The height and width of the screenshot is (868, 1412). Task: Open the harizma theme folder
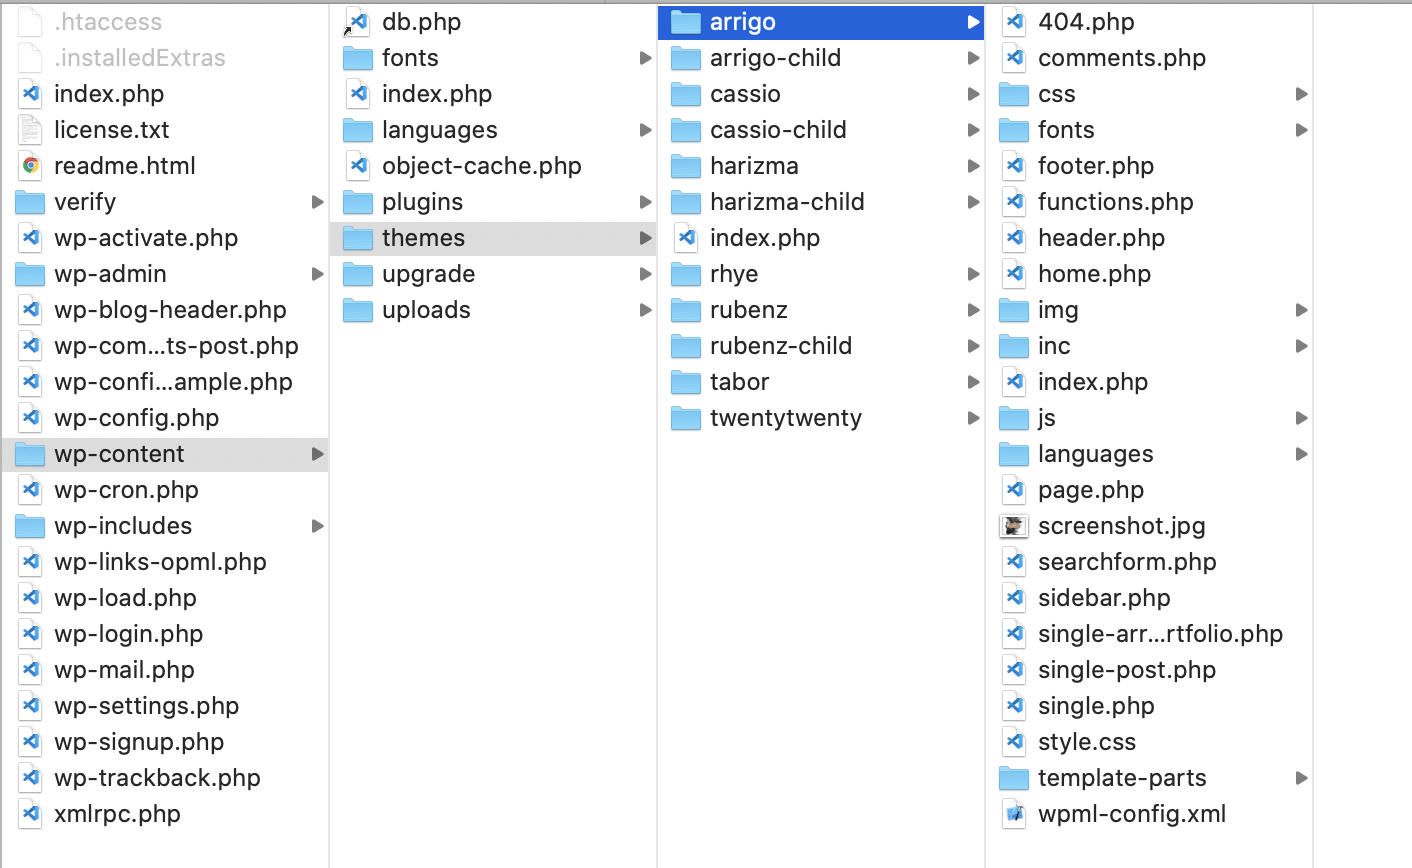click(x=754, y=166)
